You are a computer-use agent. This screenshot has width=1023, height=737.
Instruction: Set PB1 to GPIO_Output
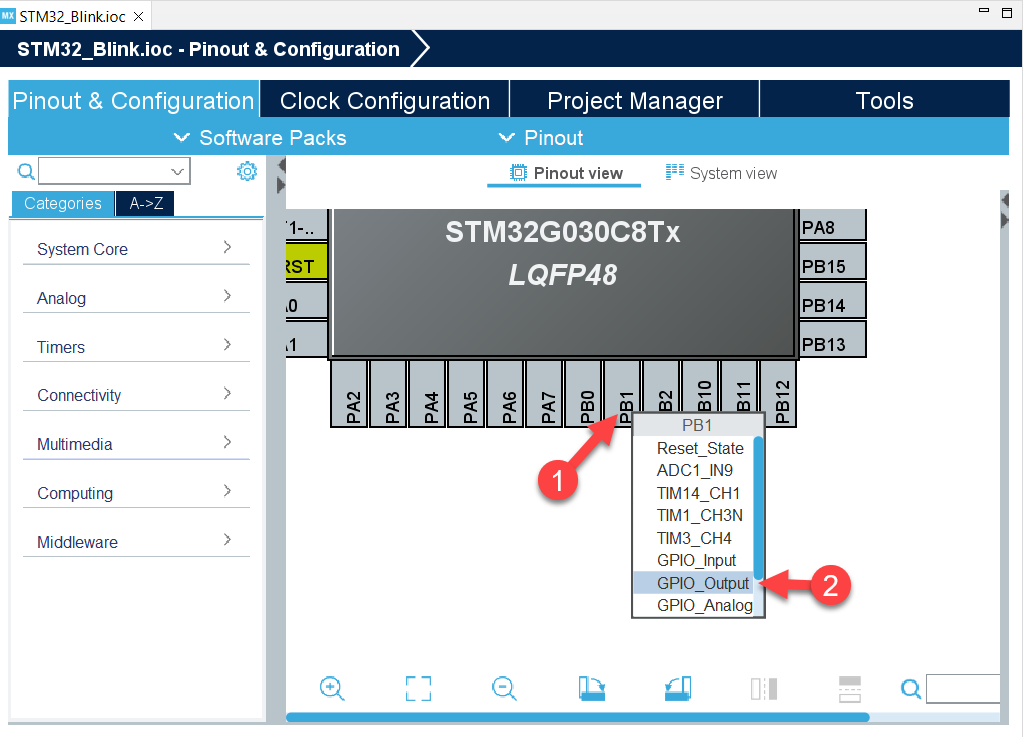click(694, 583)
